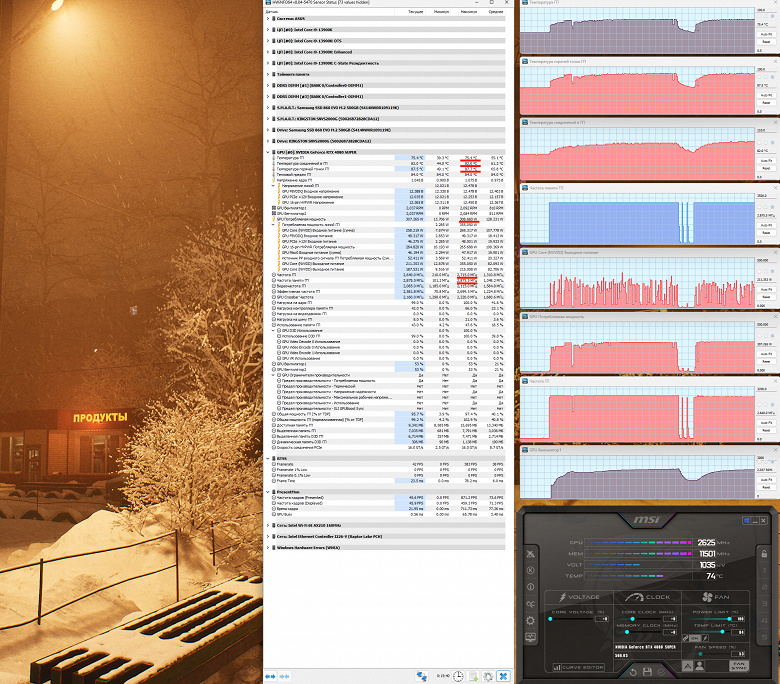Screen dimensions: 780x684
Task: Expand the Система: ASUS sensor group
Action: (x=268, y=18)
